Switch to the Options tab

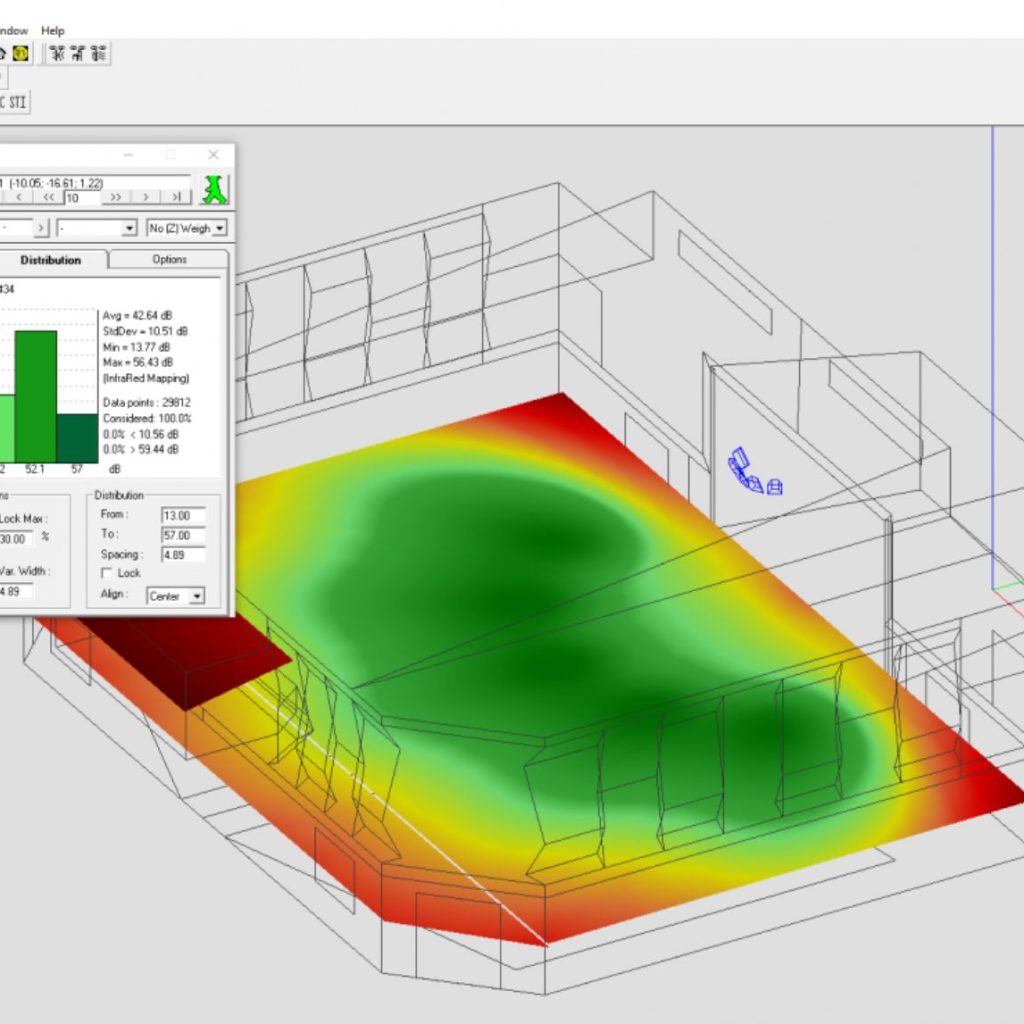tap(169, 259)
